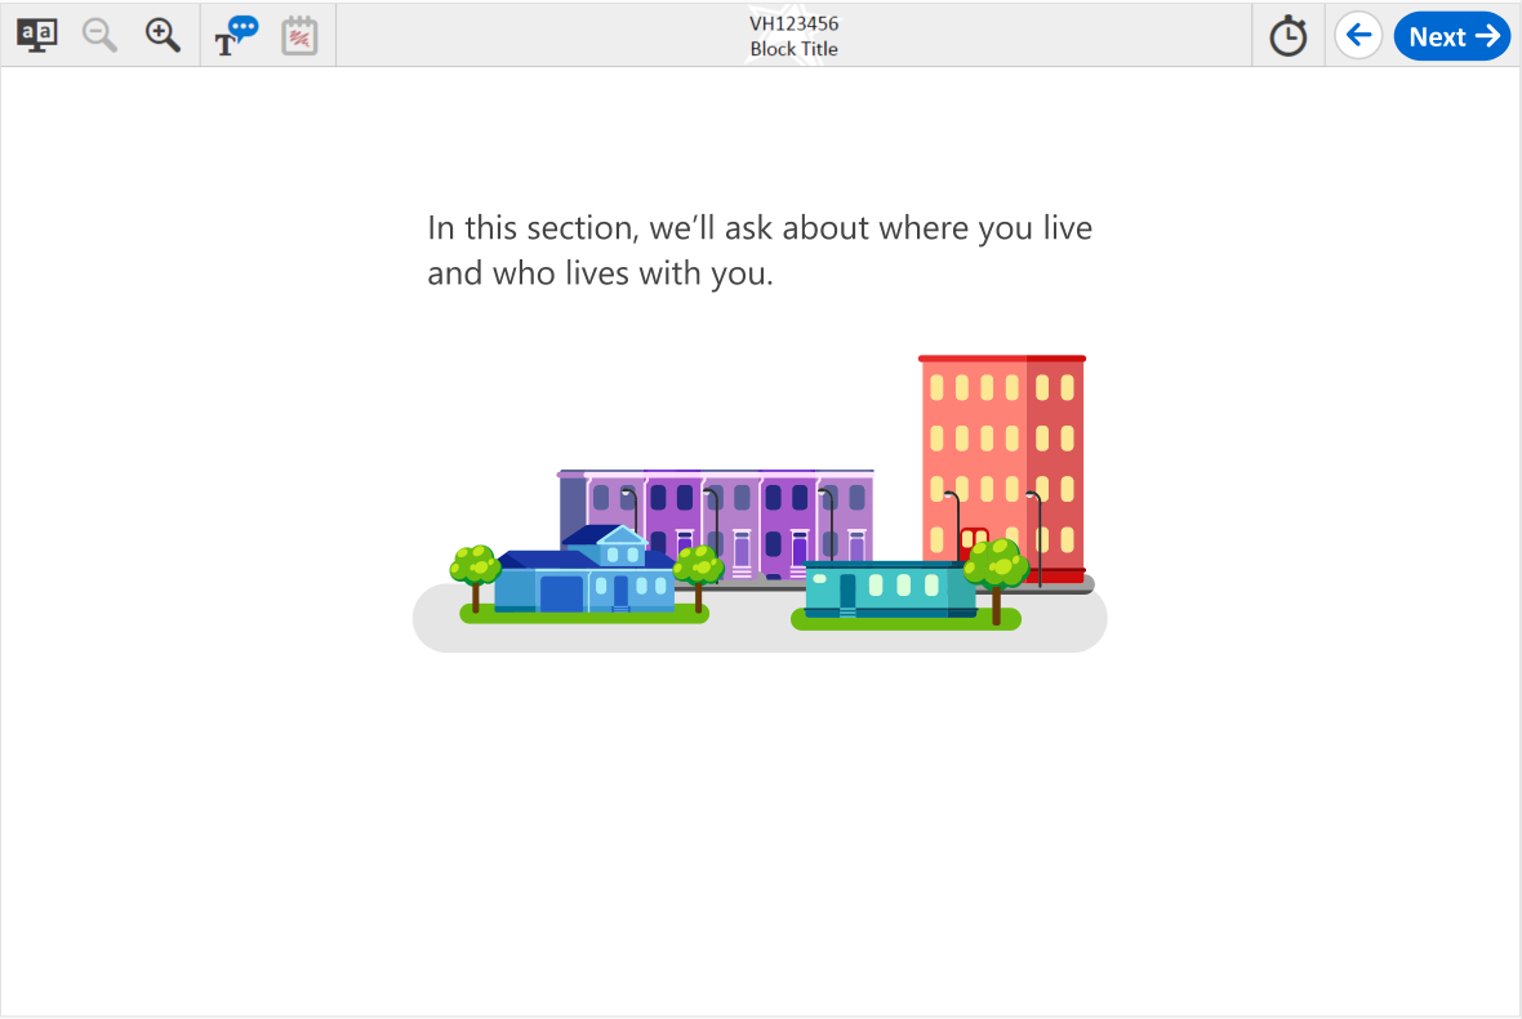This screenshot has width=1522, height=1019.
Task: Click the tree right of the blue house
Action: click(698, 568)
